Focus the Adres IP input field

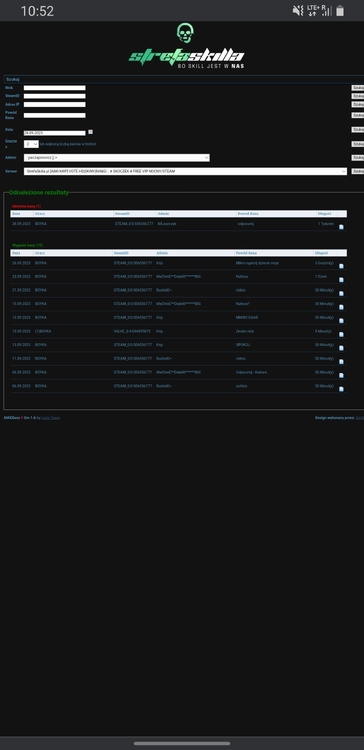point(55,104)
